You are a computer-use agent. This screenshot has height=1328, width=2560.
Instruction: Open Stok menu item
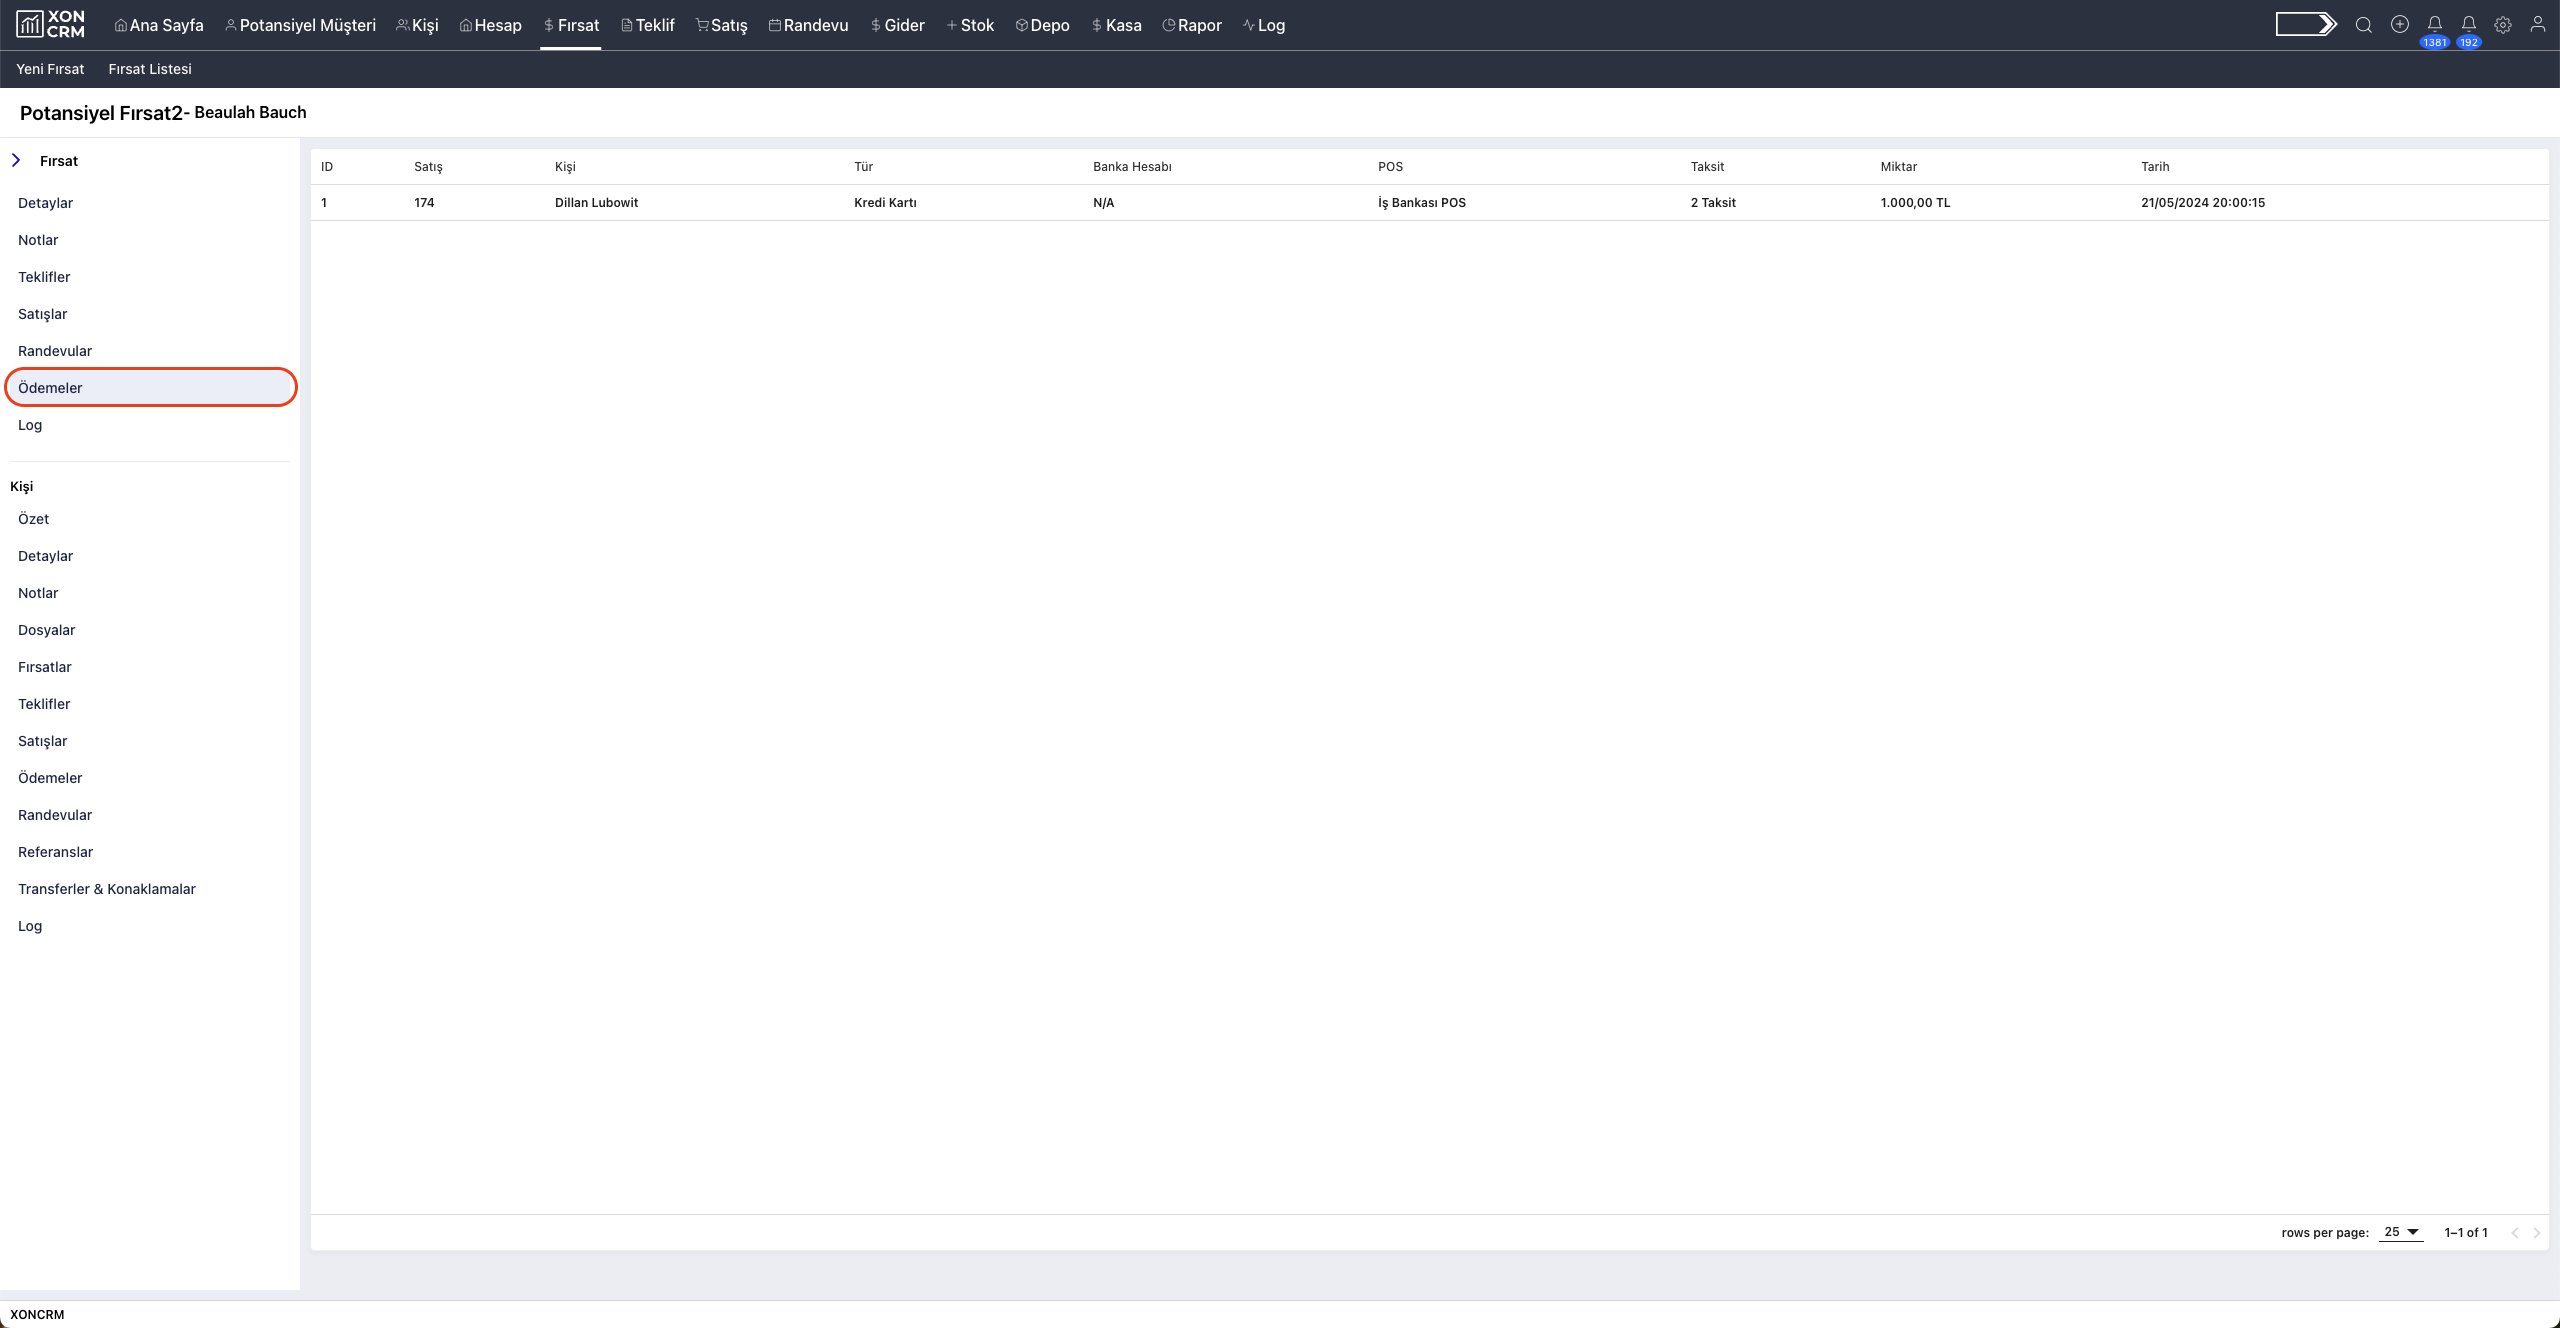tap(970, 25)
